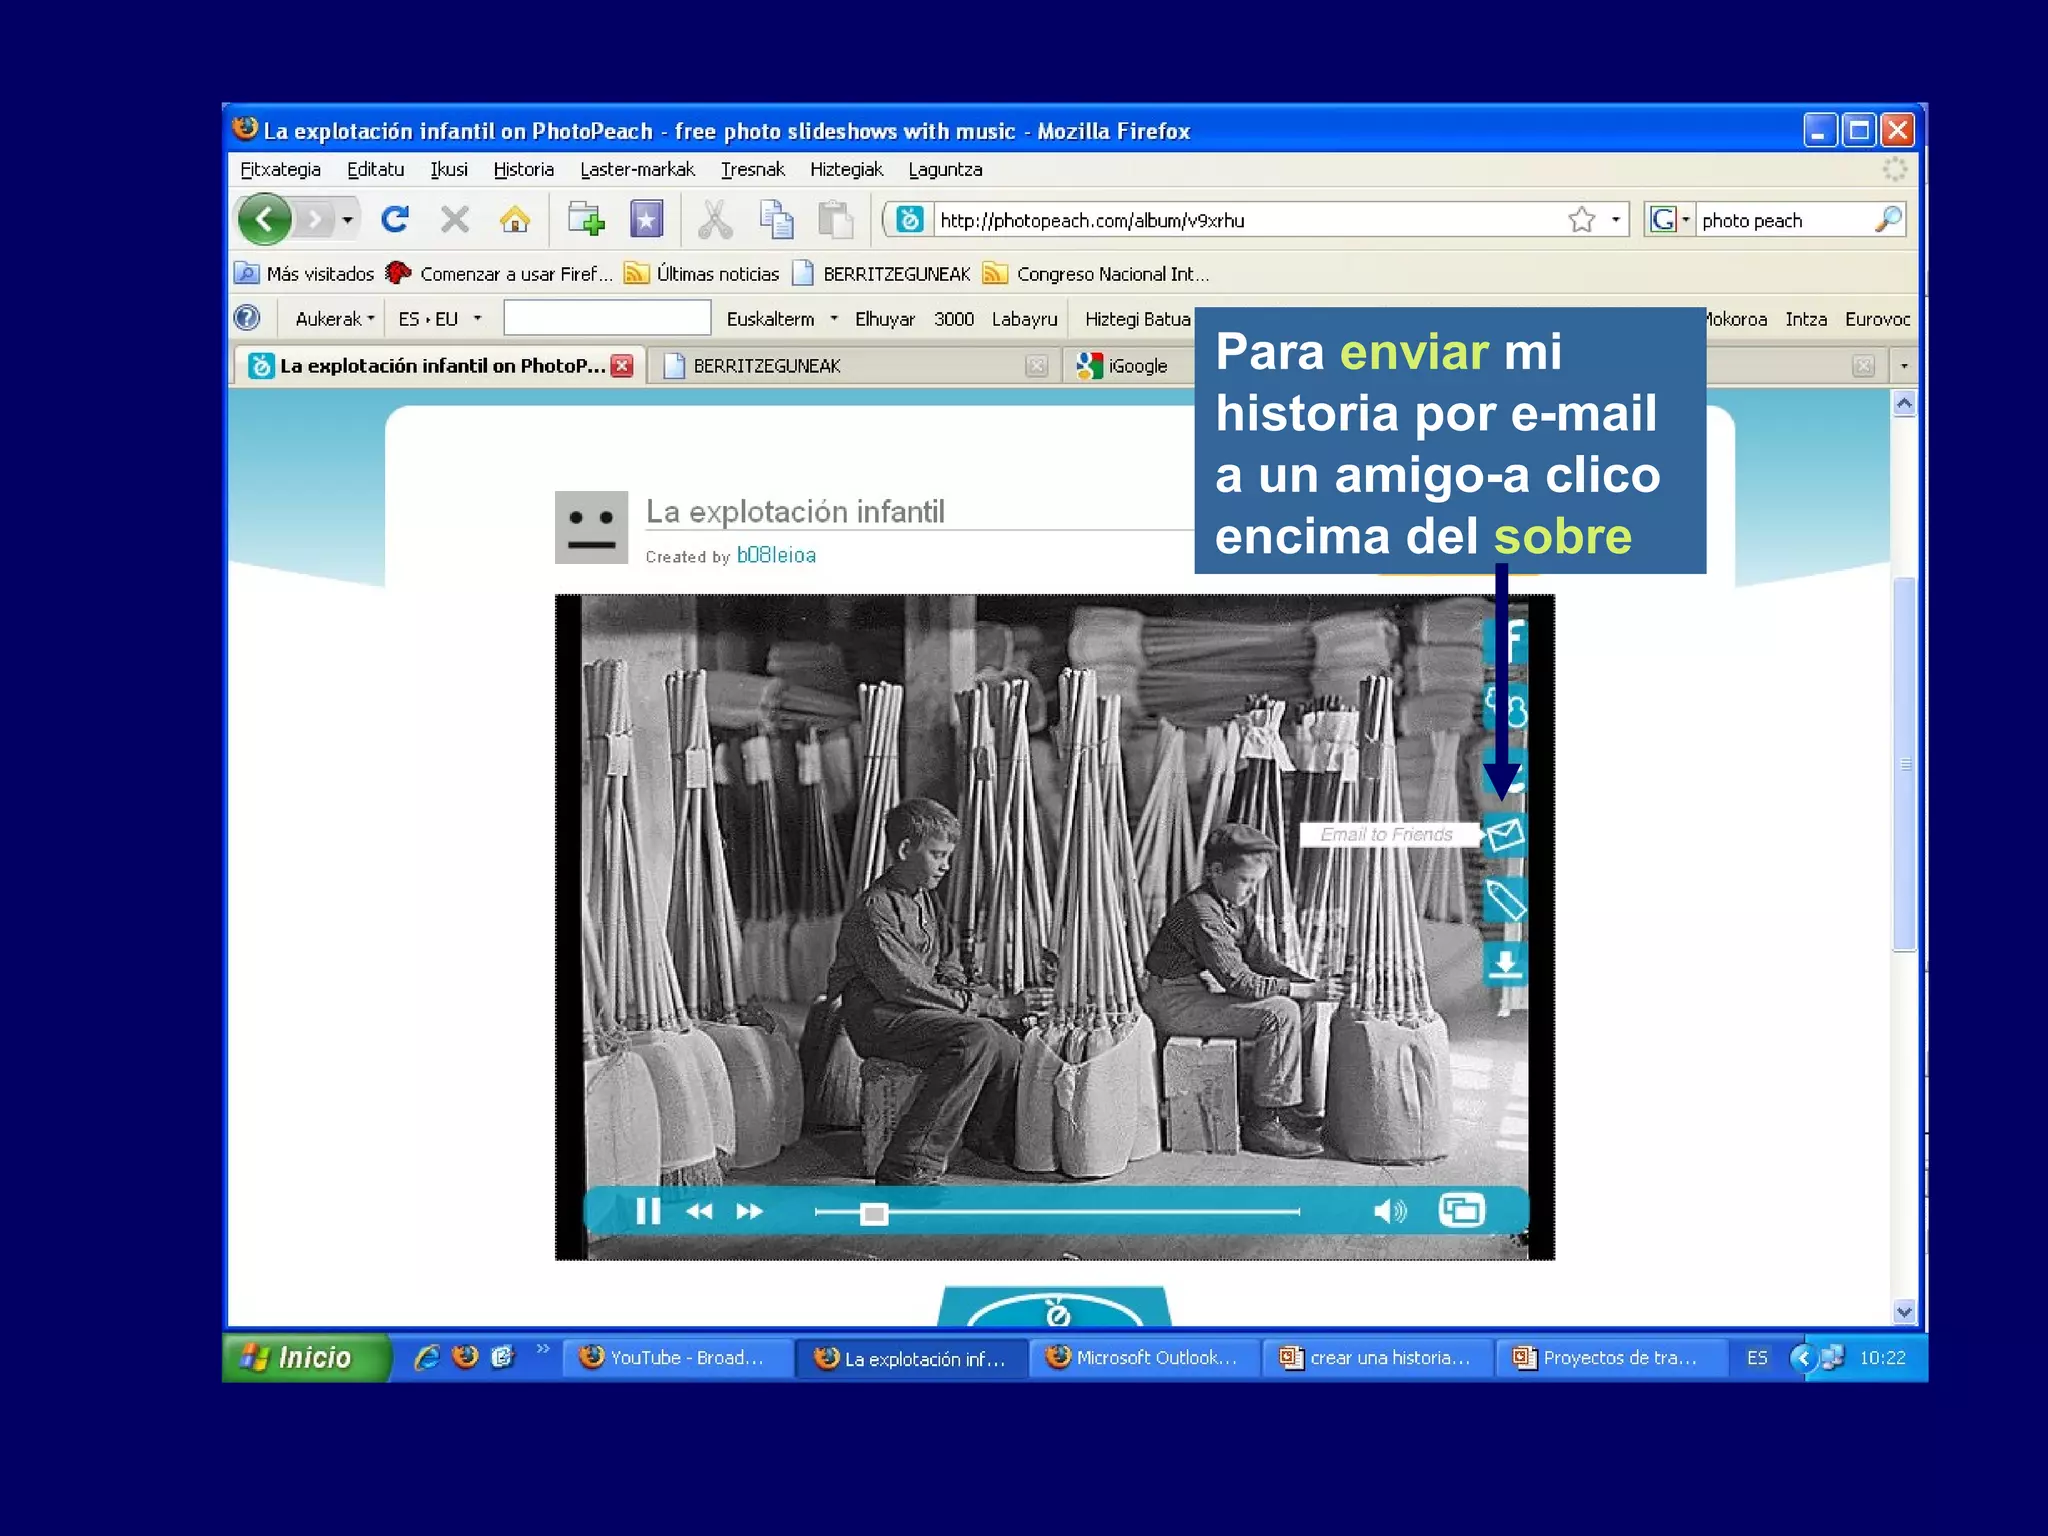
Task: Open the Laster-markak menu
Action: pyautogui.click(x=637, y=169)
